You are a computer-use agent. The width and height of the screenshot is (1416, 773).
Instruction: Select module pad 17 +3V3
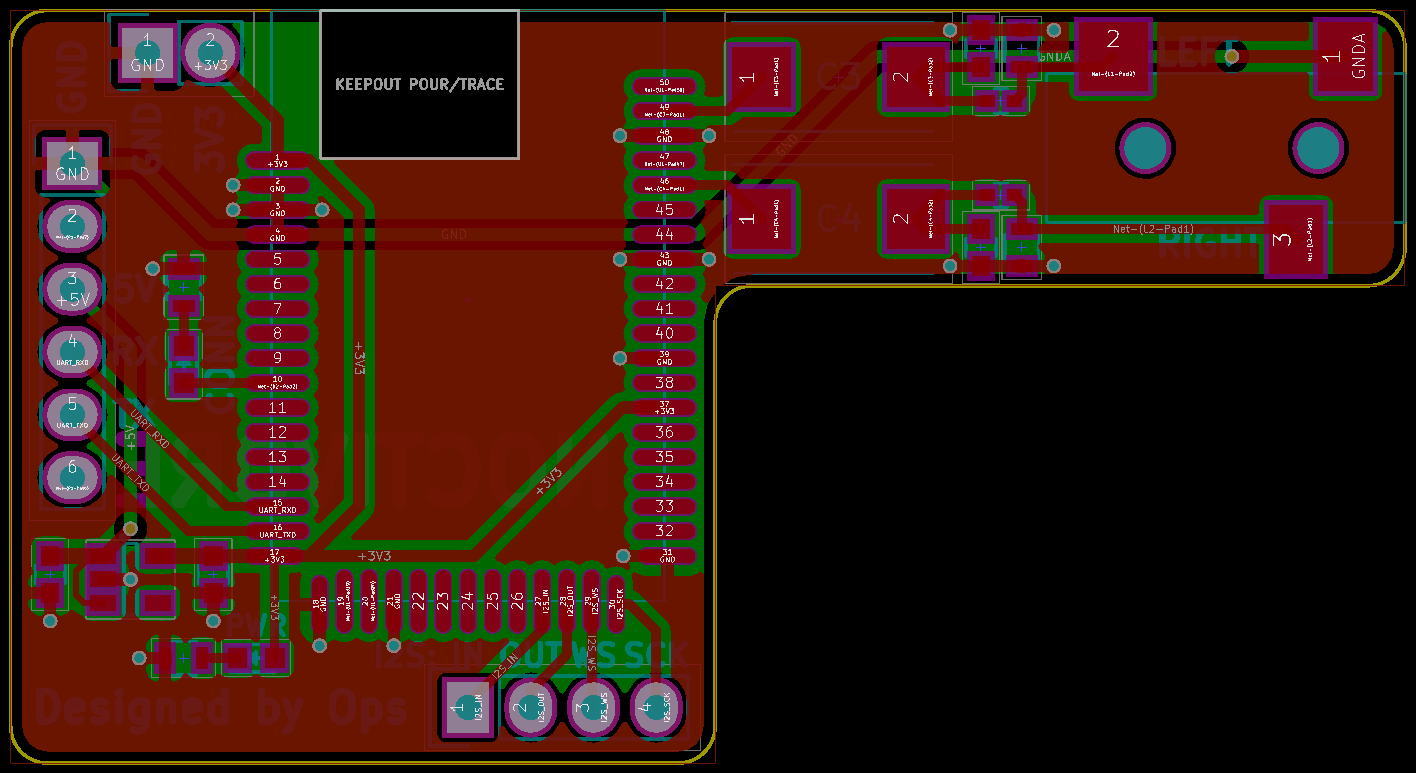point(278,556)
